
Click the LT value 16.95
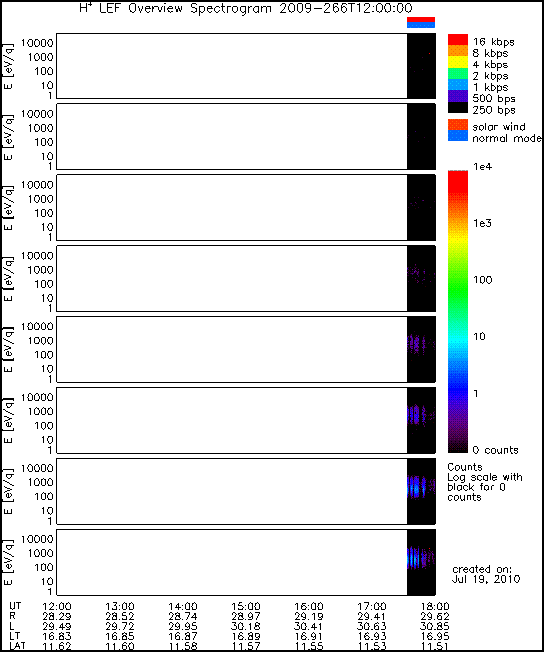click(x=435, y=636)
